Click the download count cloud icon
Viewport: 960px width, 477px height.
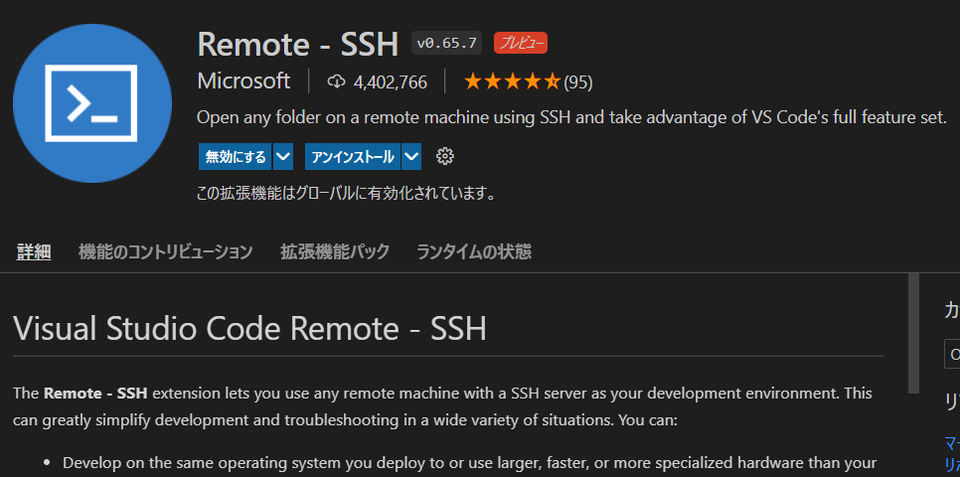[x=336, y=81]
